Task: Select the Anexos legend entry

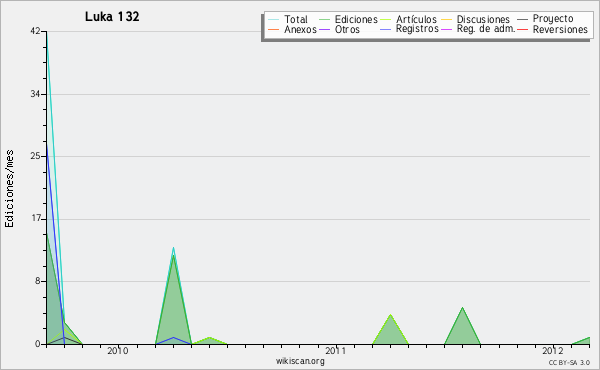Action: (x=300, y=29)
